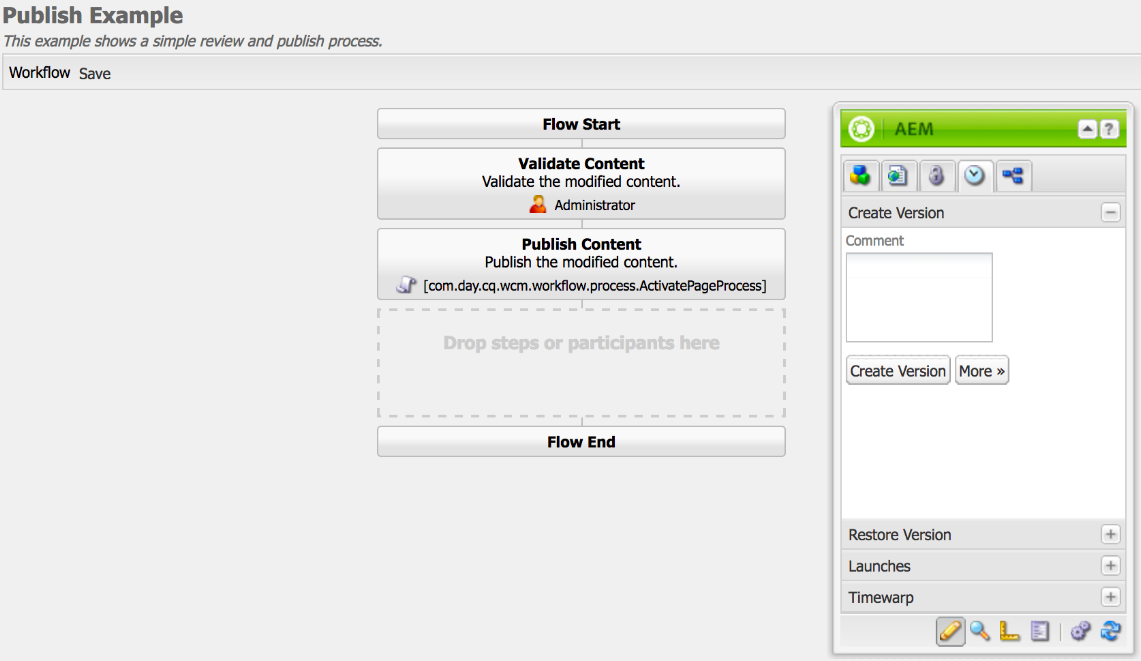
Task: Select the lock (Information) tab in Sidekick
Action: 937,176
